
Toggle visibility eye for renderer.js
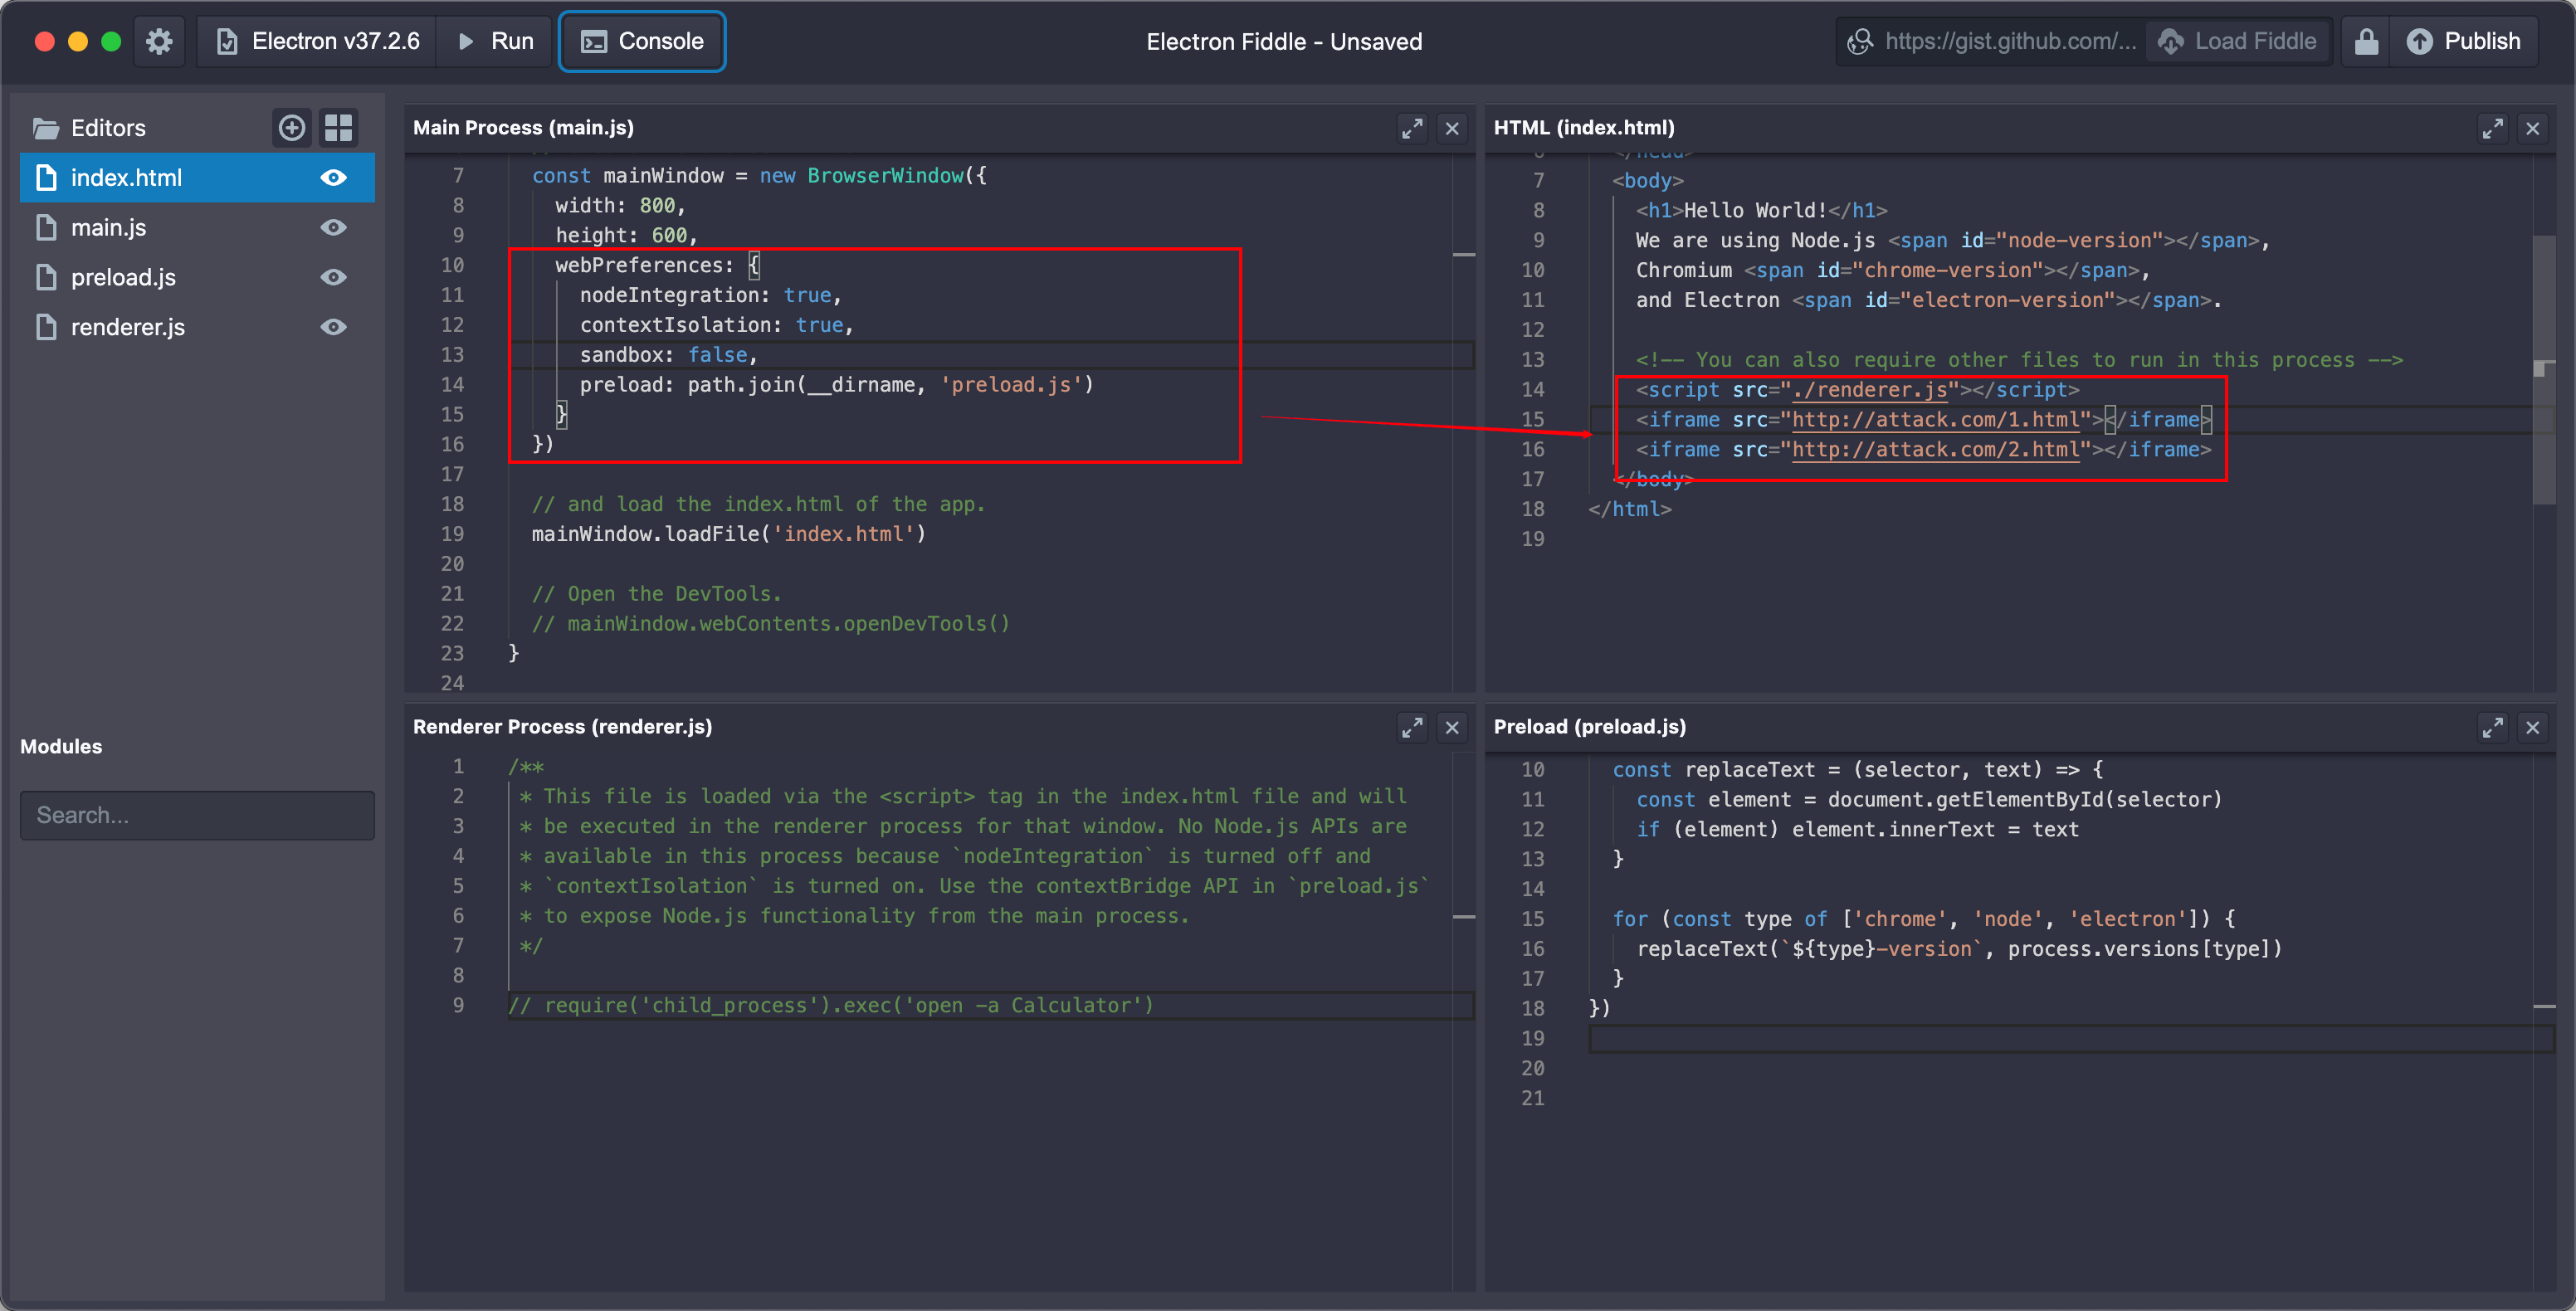pos(334,327)
